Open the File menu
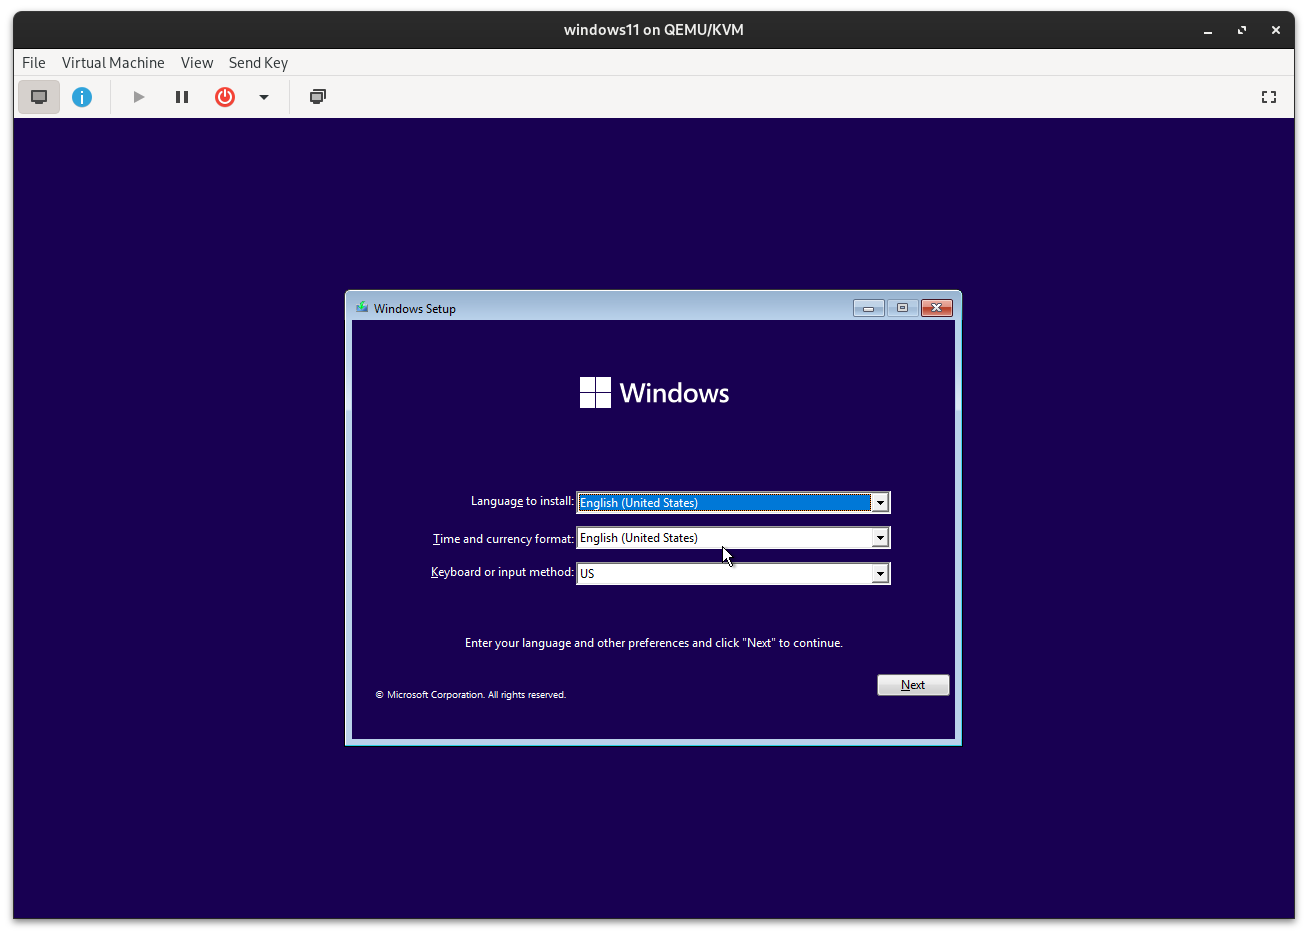 coord(34,62)
